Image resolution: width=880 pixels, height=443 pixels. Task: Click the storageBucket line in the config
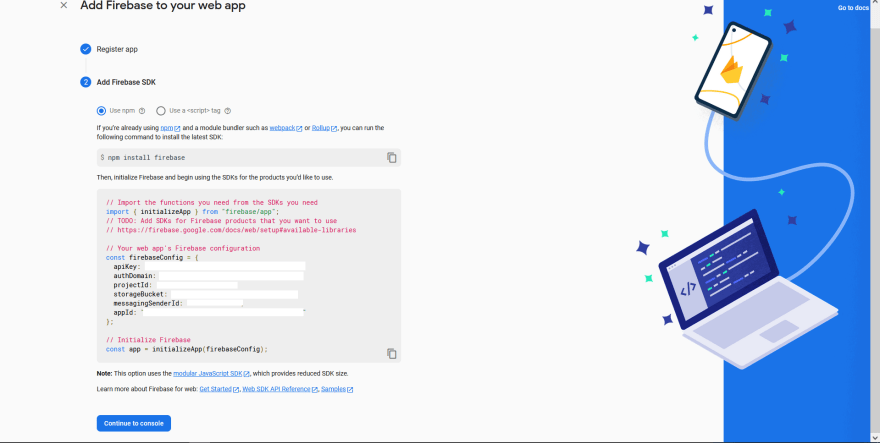point(206,294)
